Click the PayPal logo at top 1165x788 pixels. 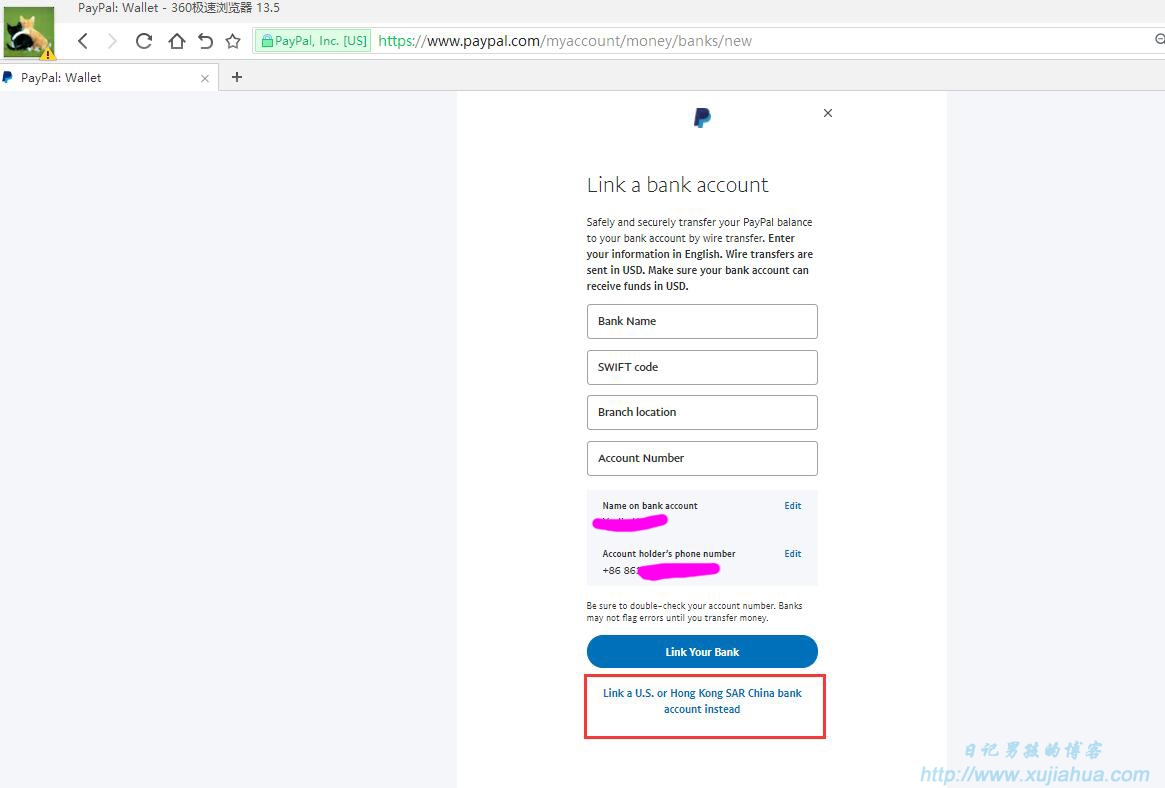[702, 117]
